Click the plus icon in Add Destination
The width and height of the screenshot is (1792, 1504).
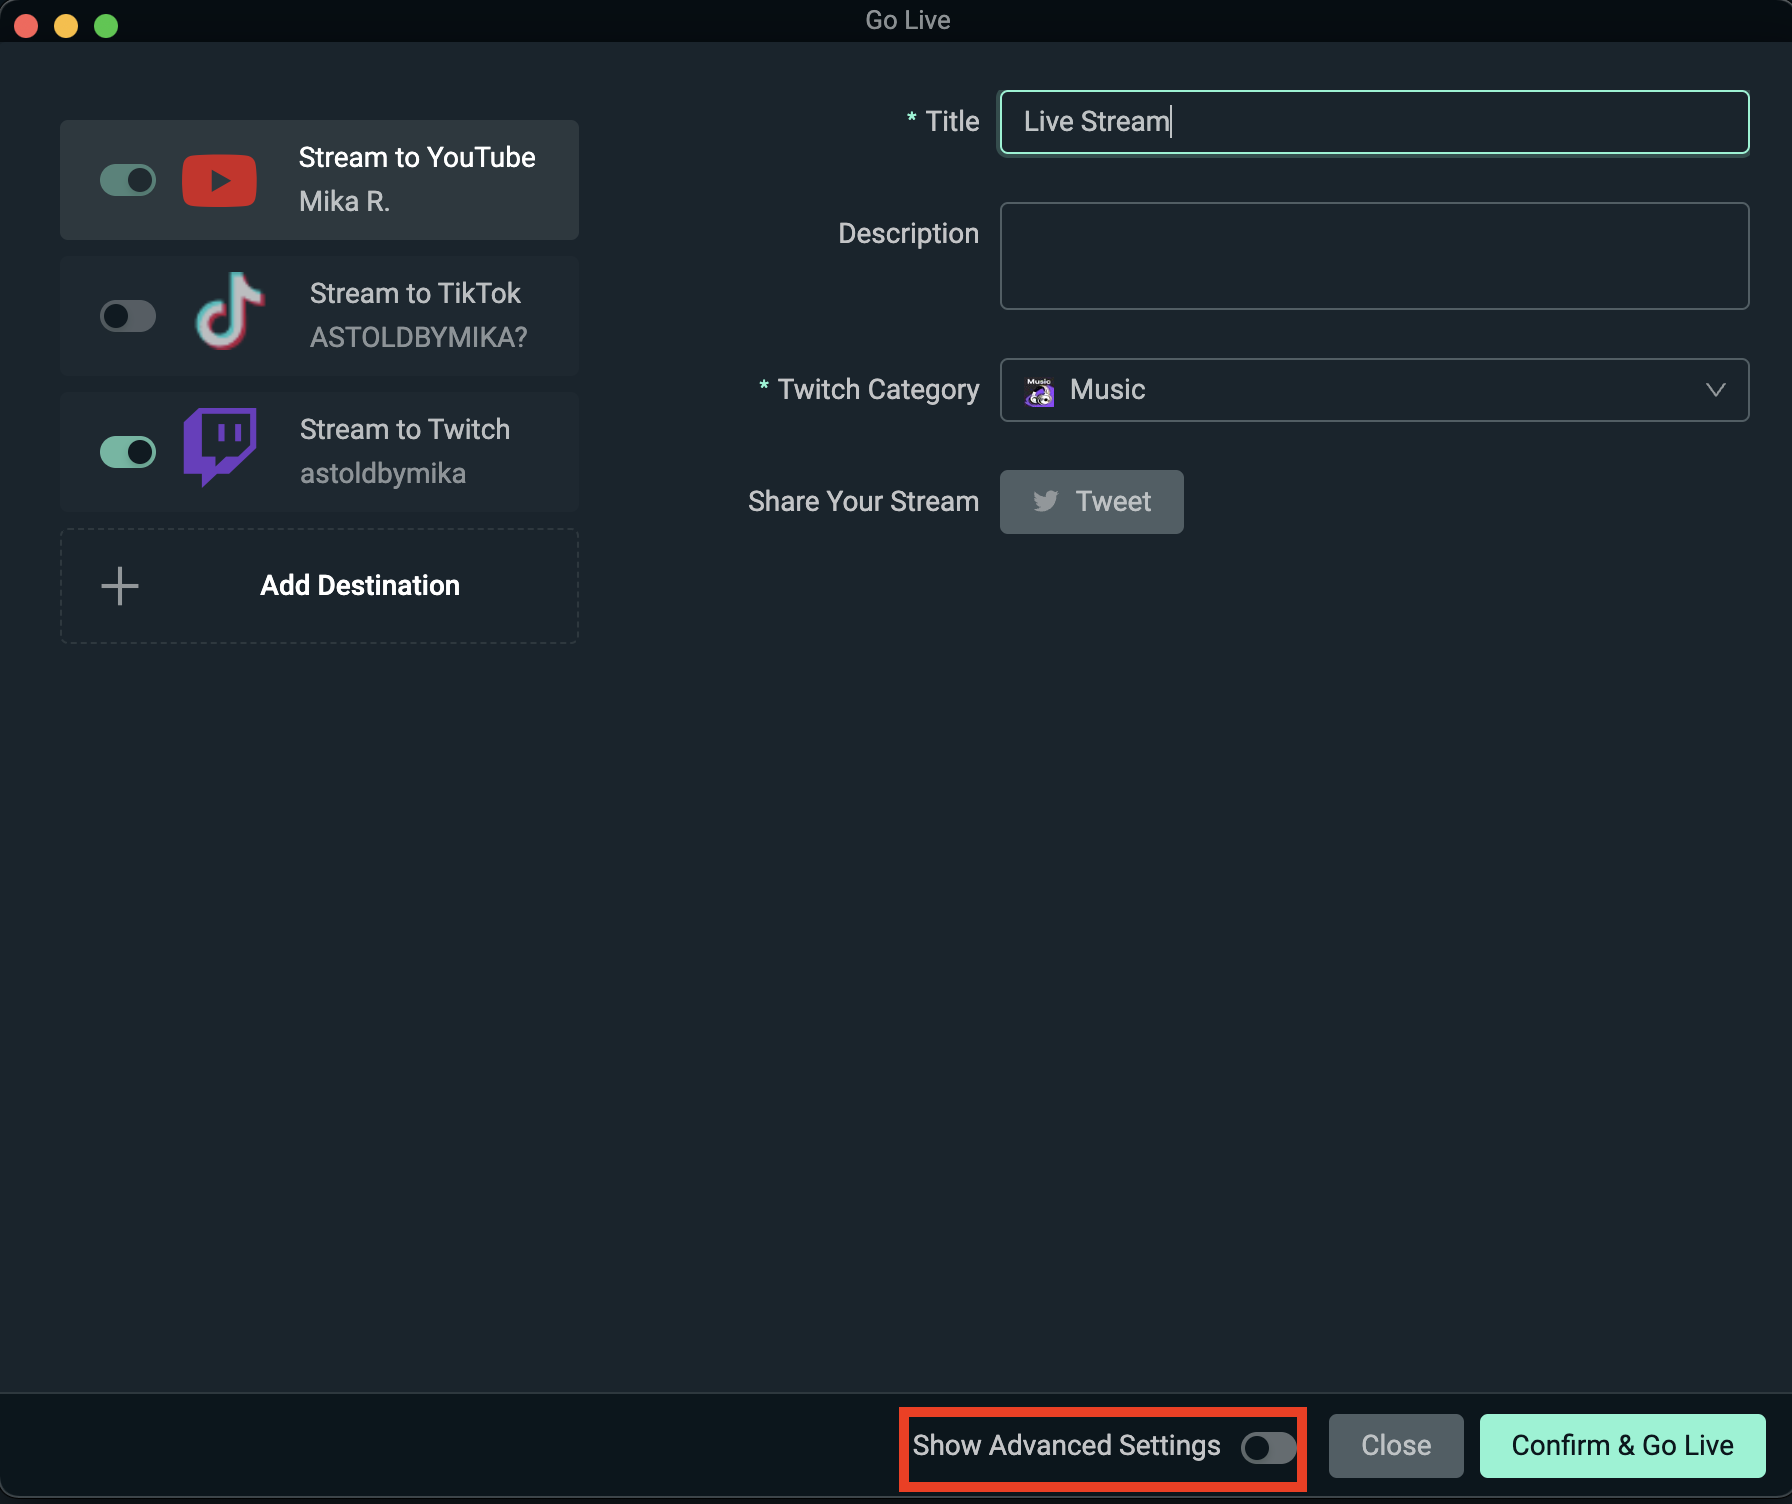coord(119,585)
